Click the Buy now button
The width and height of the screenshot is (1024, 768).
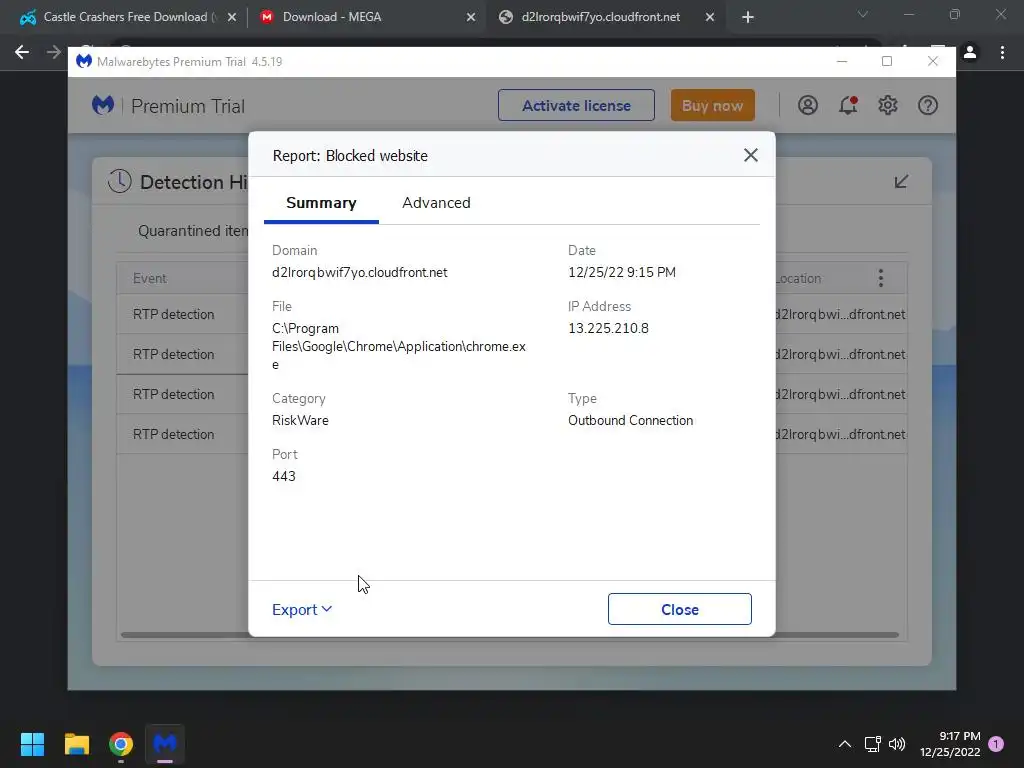point(712,105)
